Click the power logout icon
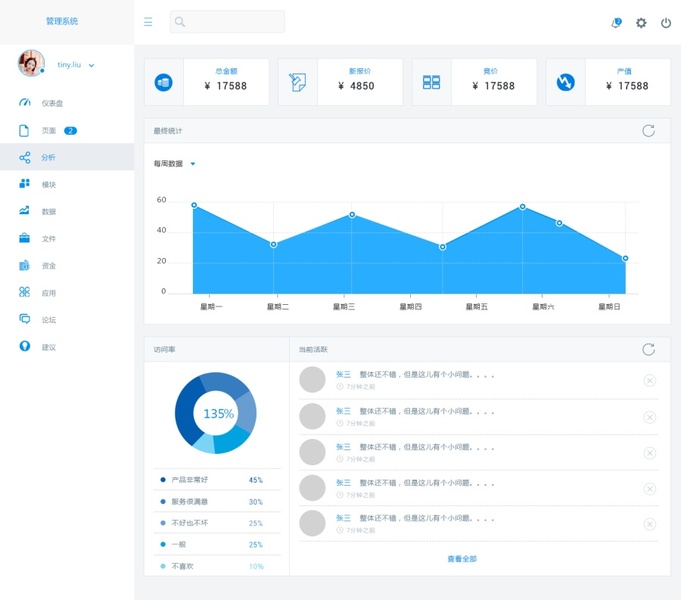The image size is (681, 600). (666, 23)
